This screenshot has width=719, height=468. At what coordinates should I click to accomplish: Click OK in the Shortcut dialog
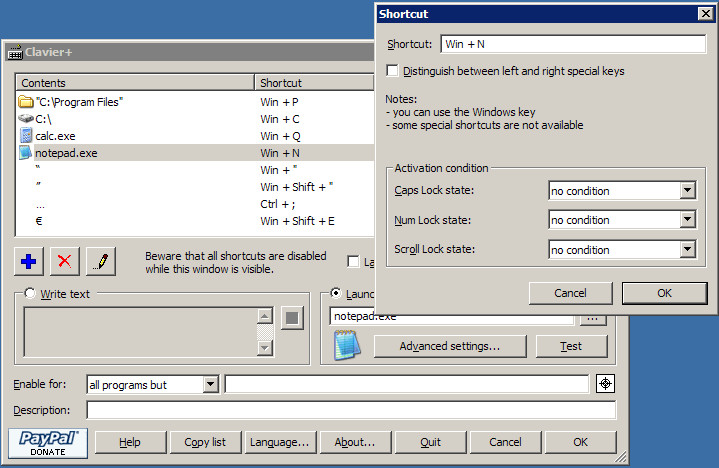(664, 293)
